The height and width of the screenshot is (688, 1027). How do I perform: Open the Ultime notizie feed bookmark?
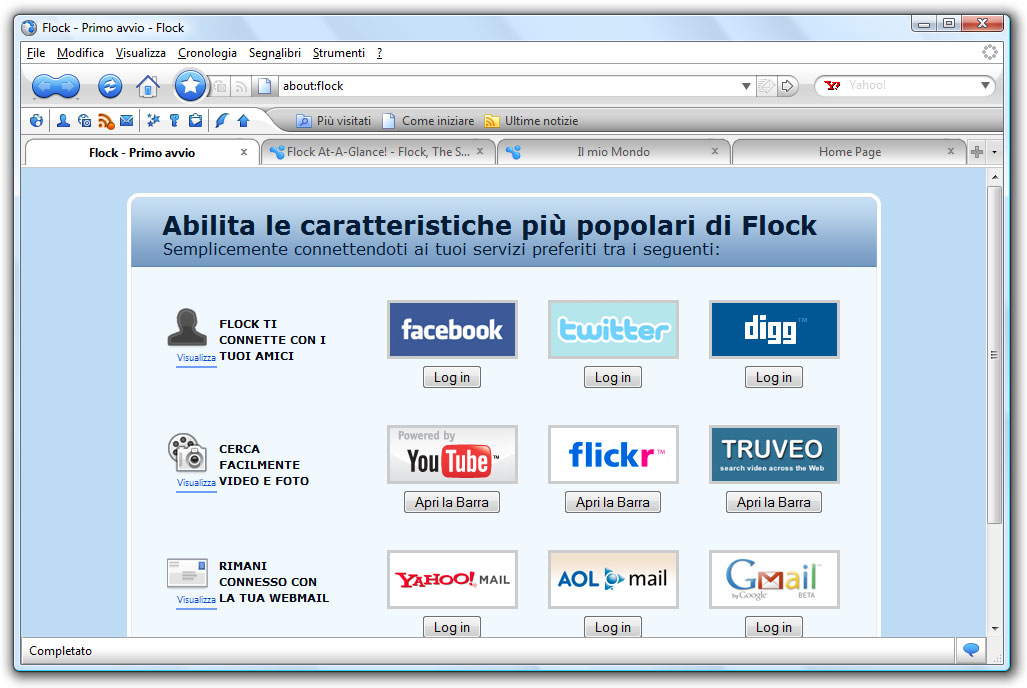(x=531, y=121)
